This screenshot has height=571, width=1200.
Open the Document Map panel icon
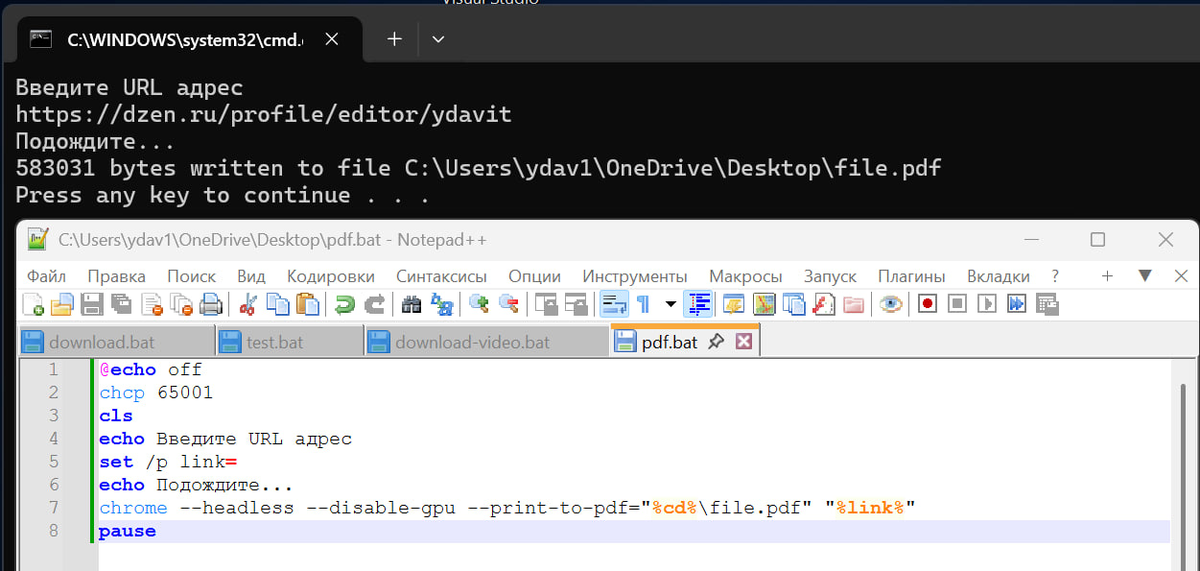point(764,303)
